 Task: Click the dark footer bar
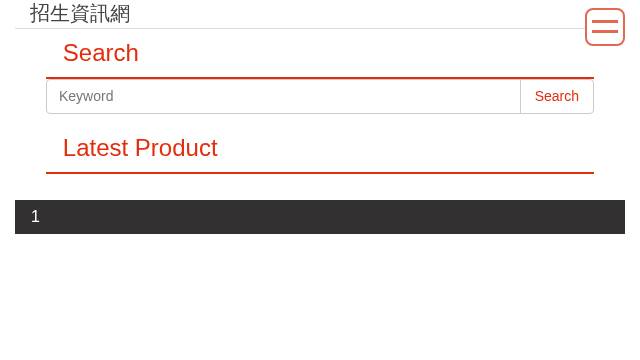(320, 217)
